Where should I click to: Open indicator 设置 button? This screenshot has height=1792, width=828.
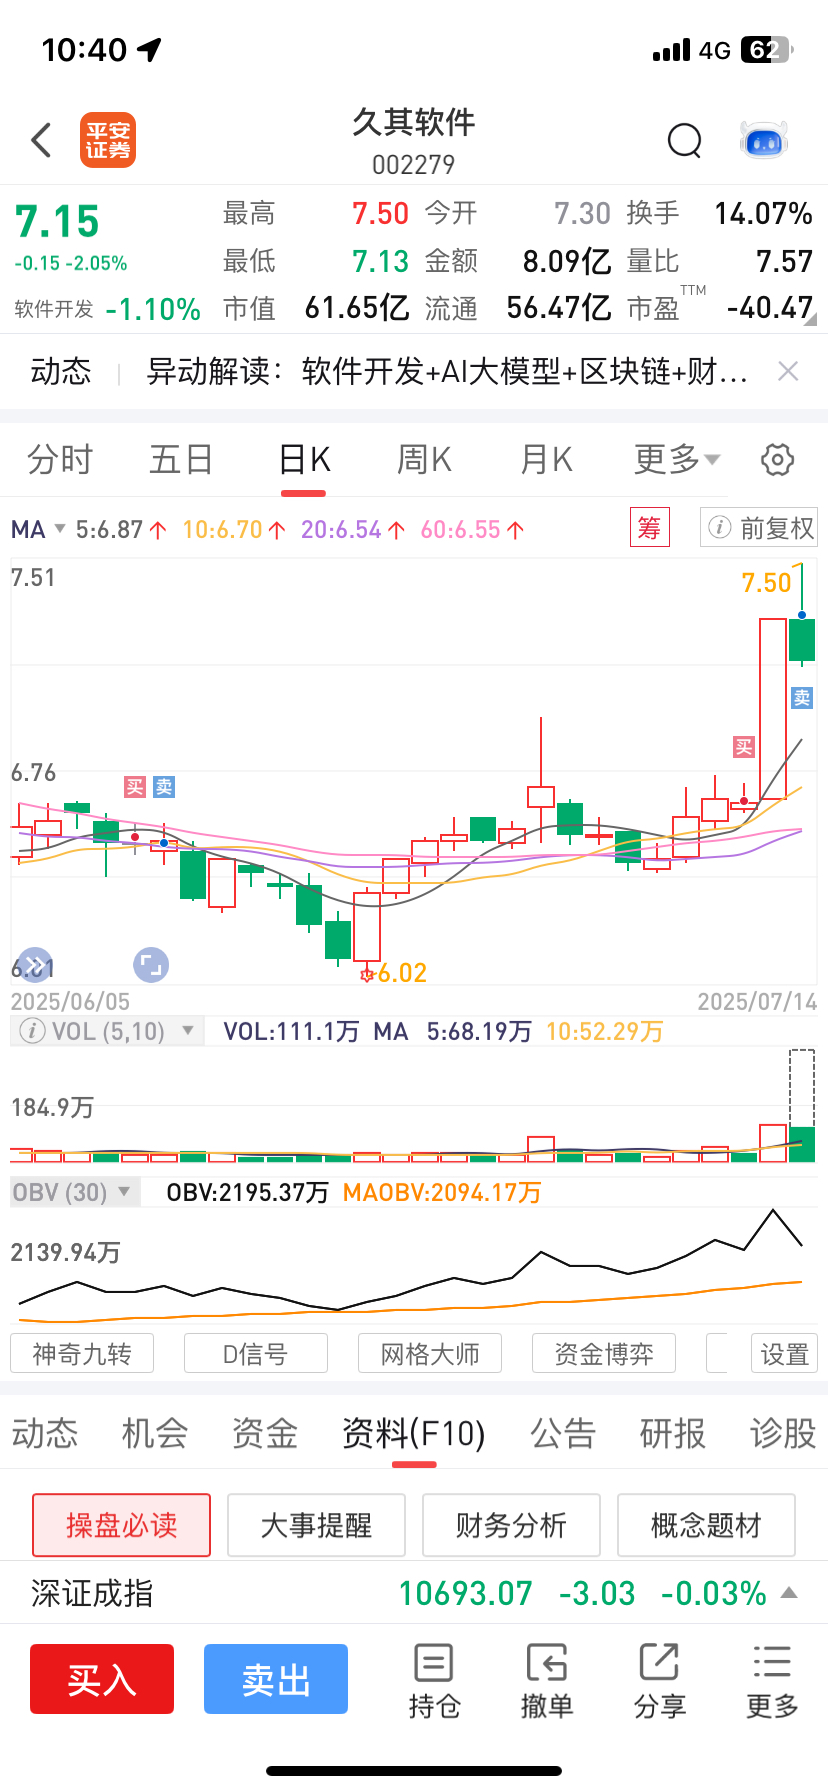pos(785,1354)
